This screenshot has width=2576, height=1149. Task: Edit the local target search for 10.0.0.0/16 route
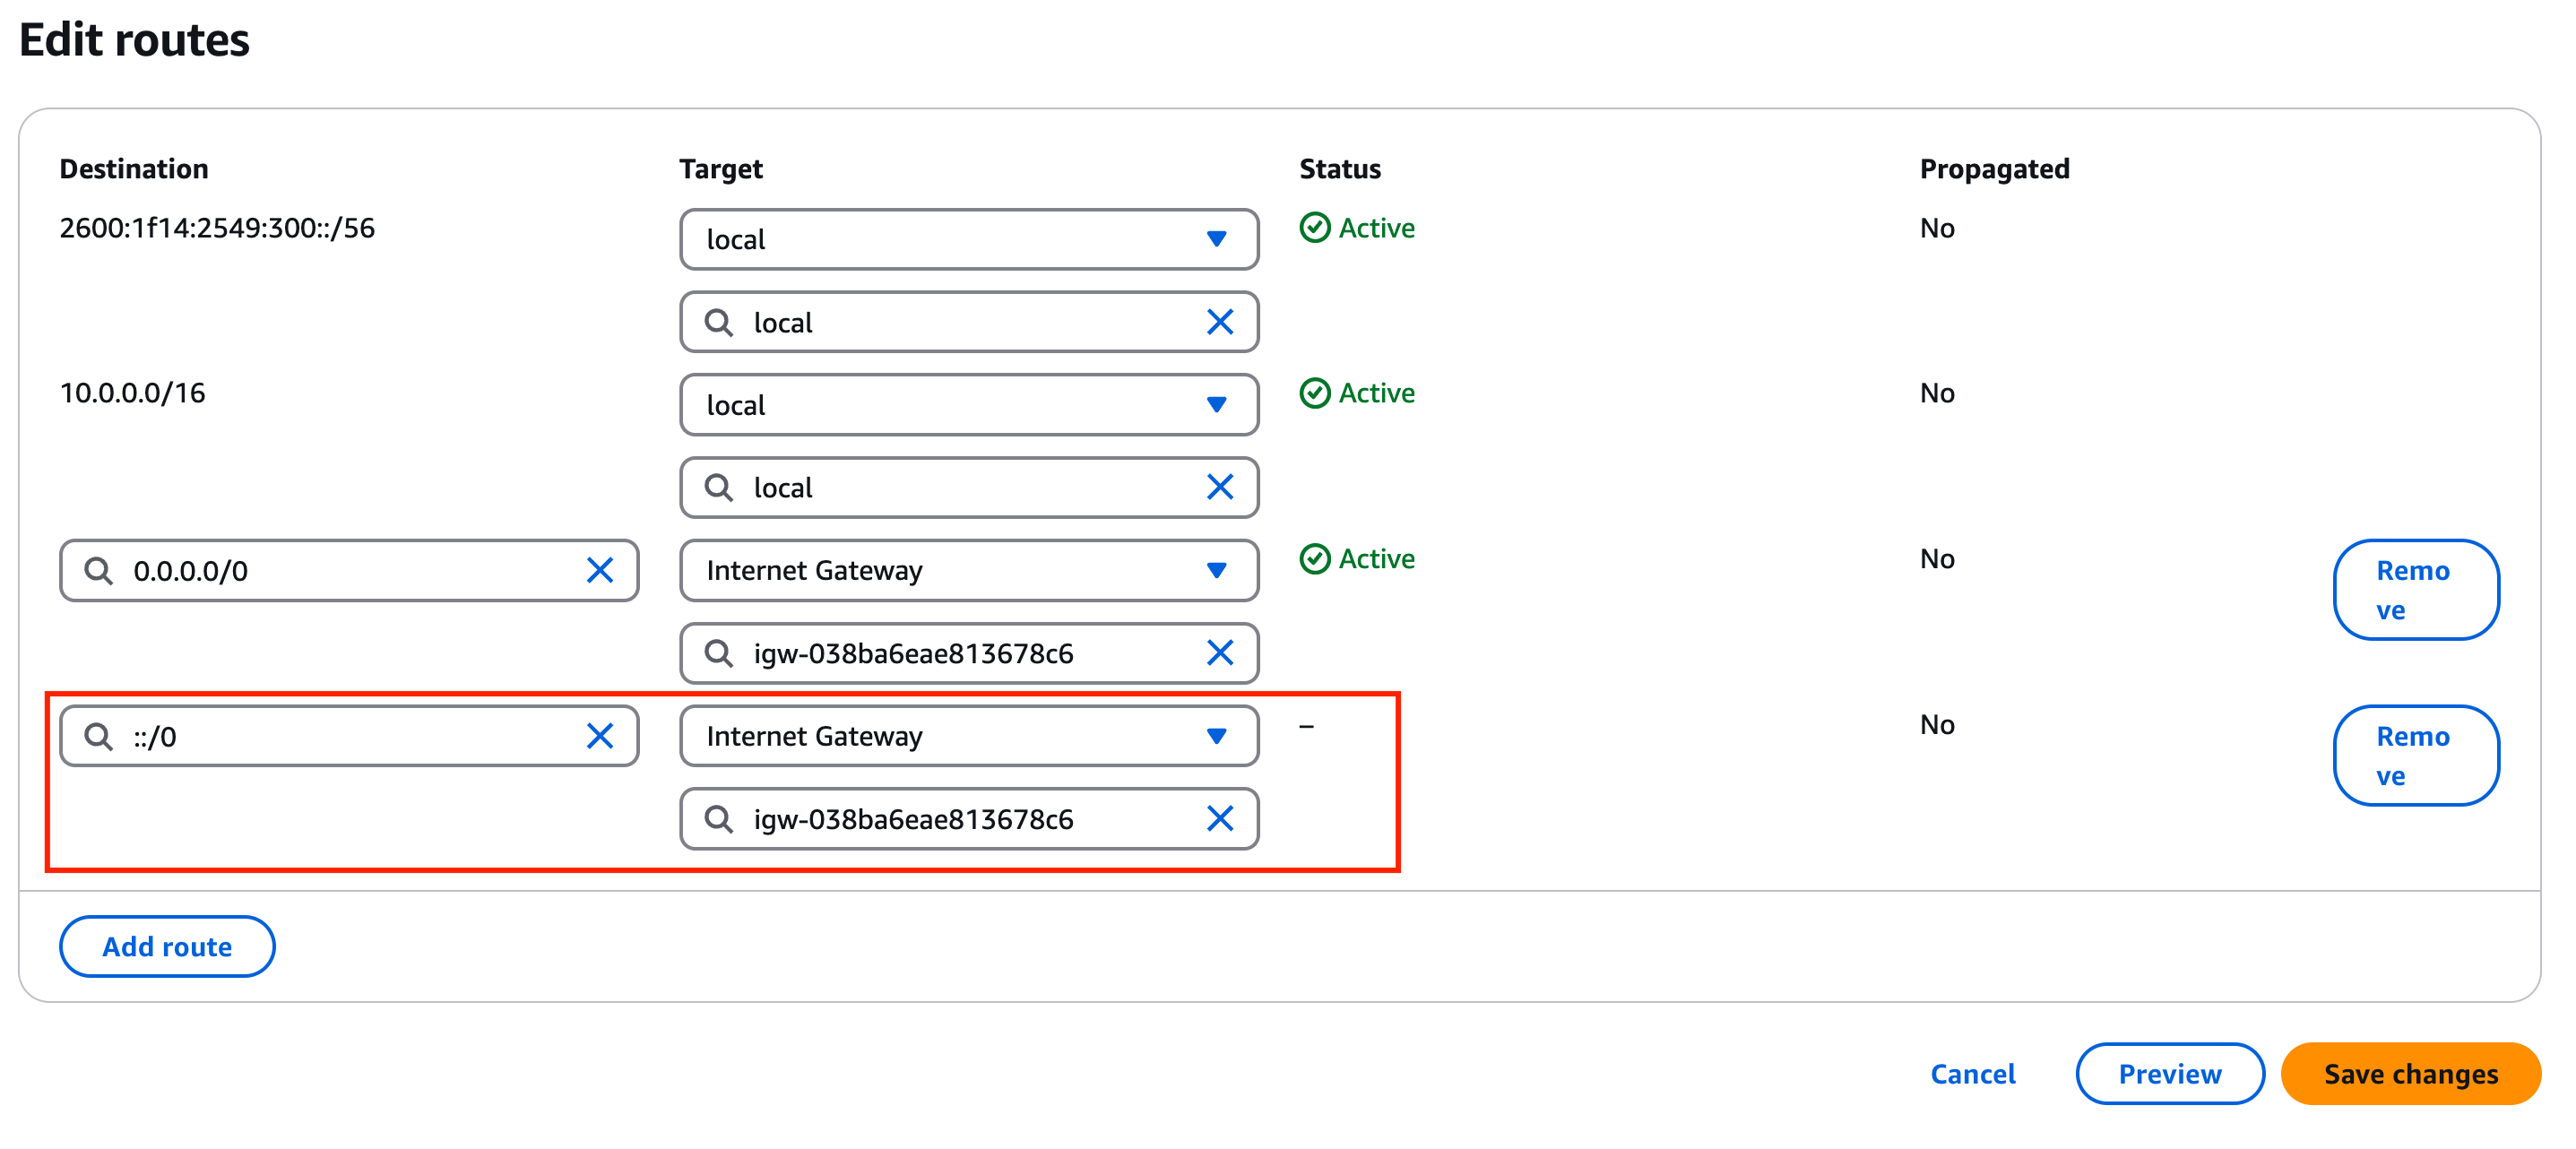(x=968, y=487)
